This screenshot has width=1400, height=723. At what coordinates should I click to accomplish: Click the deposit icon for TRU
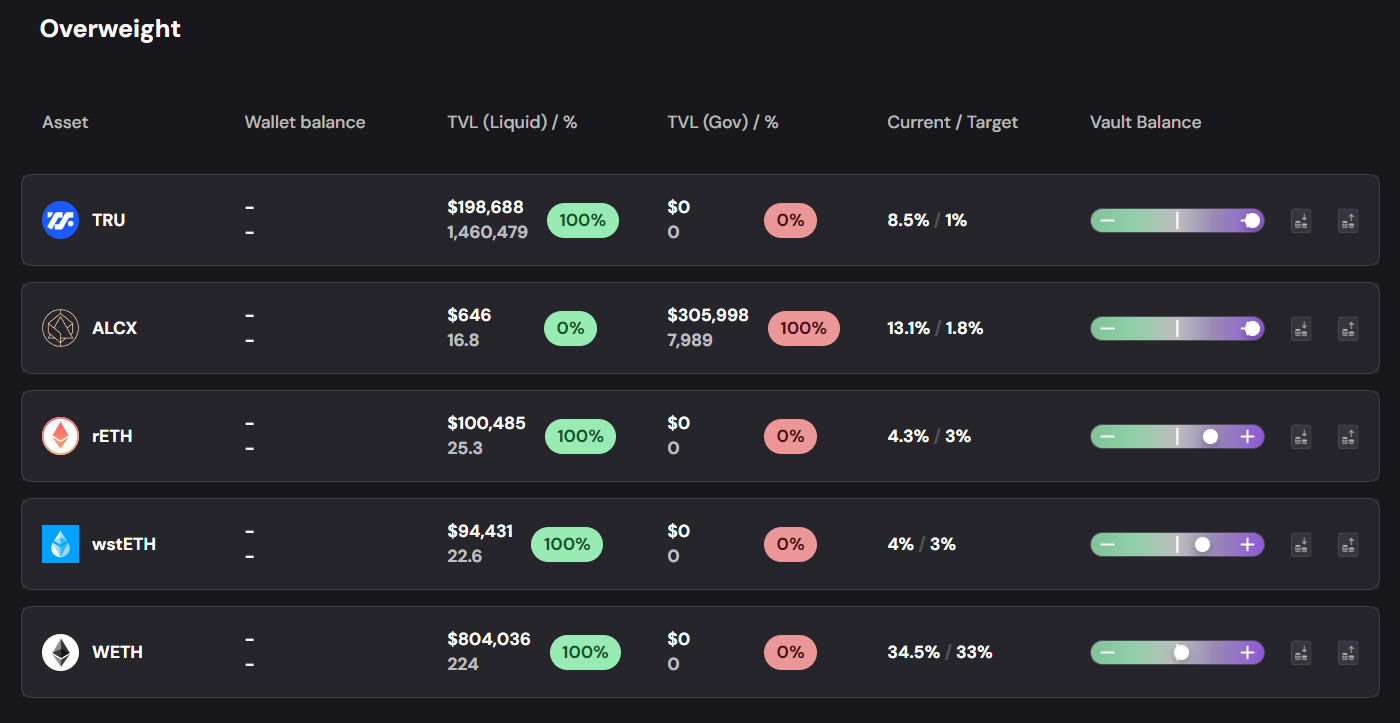click(1301, 220)
